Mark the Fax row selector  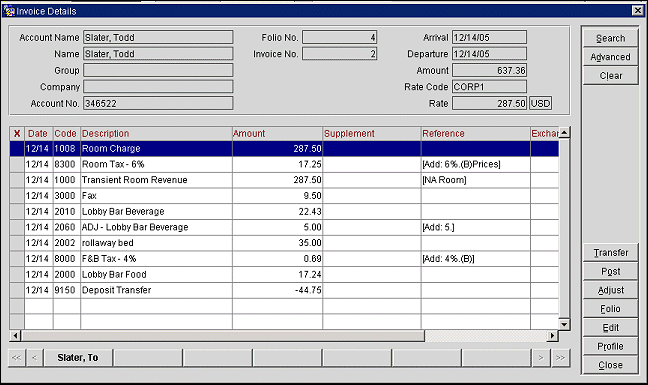17,196
